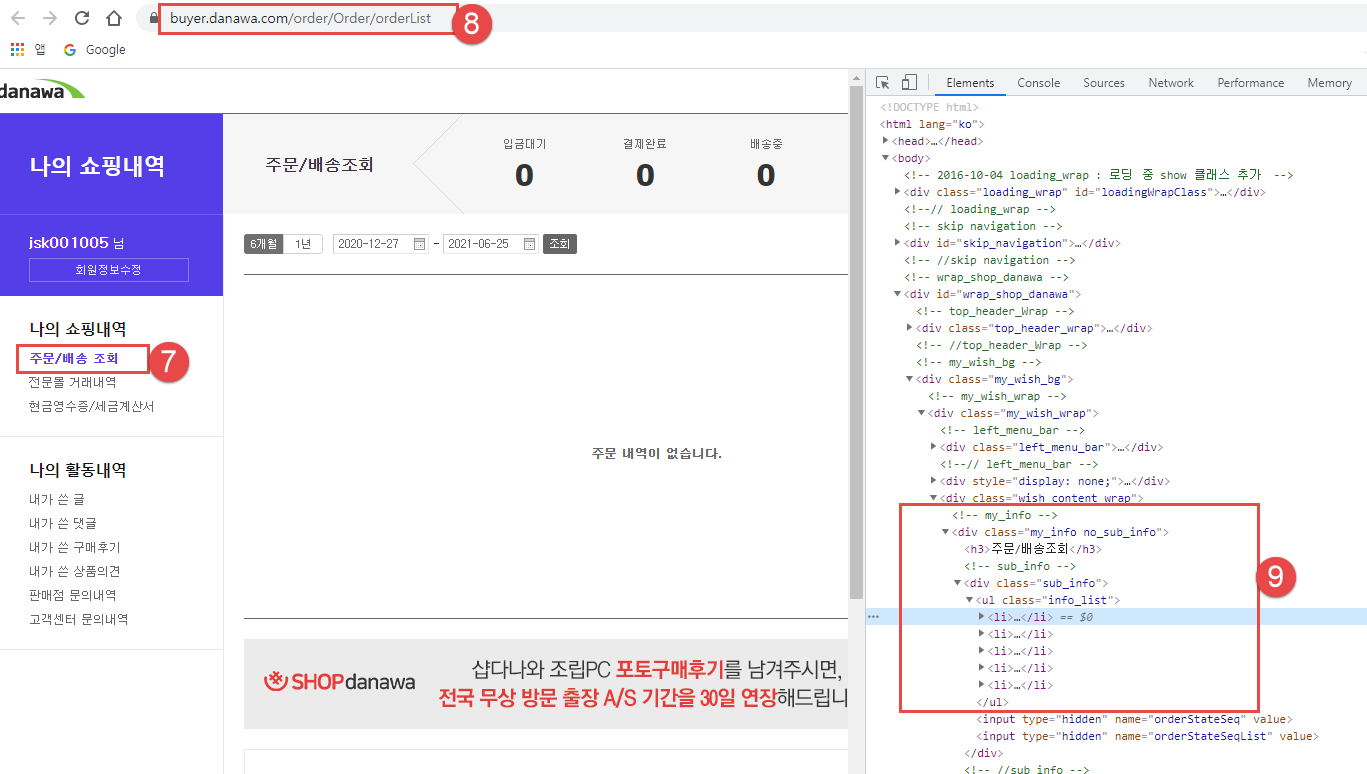Select the DOCTYPE html line
Viewport: 1367px width, 774px height.
pos(930,107)
